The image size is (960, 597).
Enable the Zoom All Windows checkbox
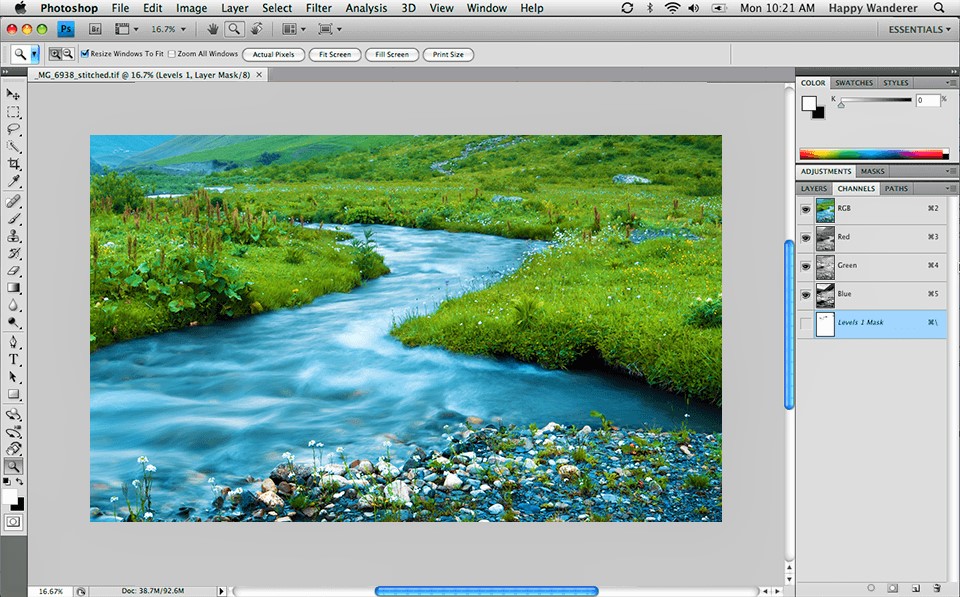pyautogui.click(x=170, y=54)
